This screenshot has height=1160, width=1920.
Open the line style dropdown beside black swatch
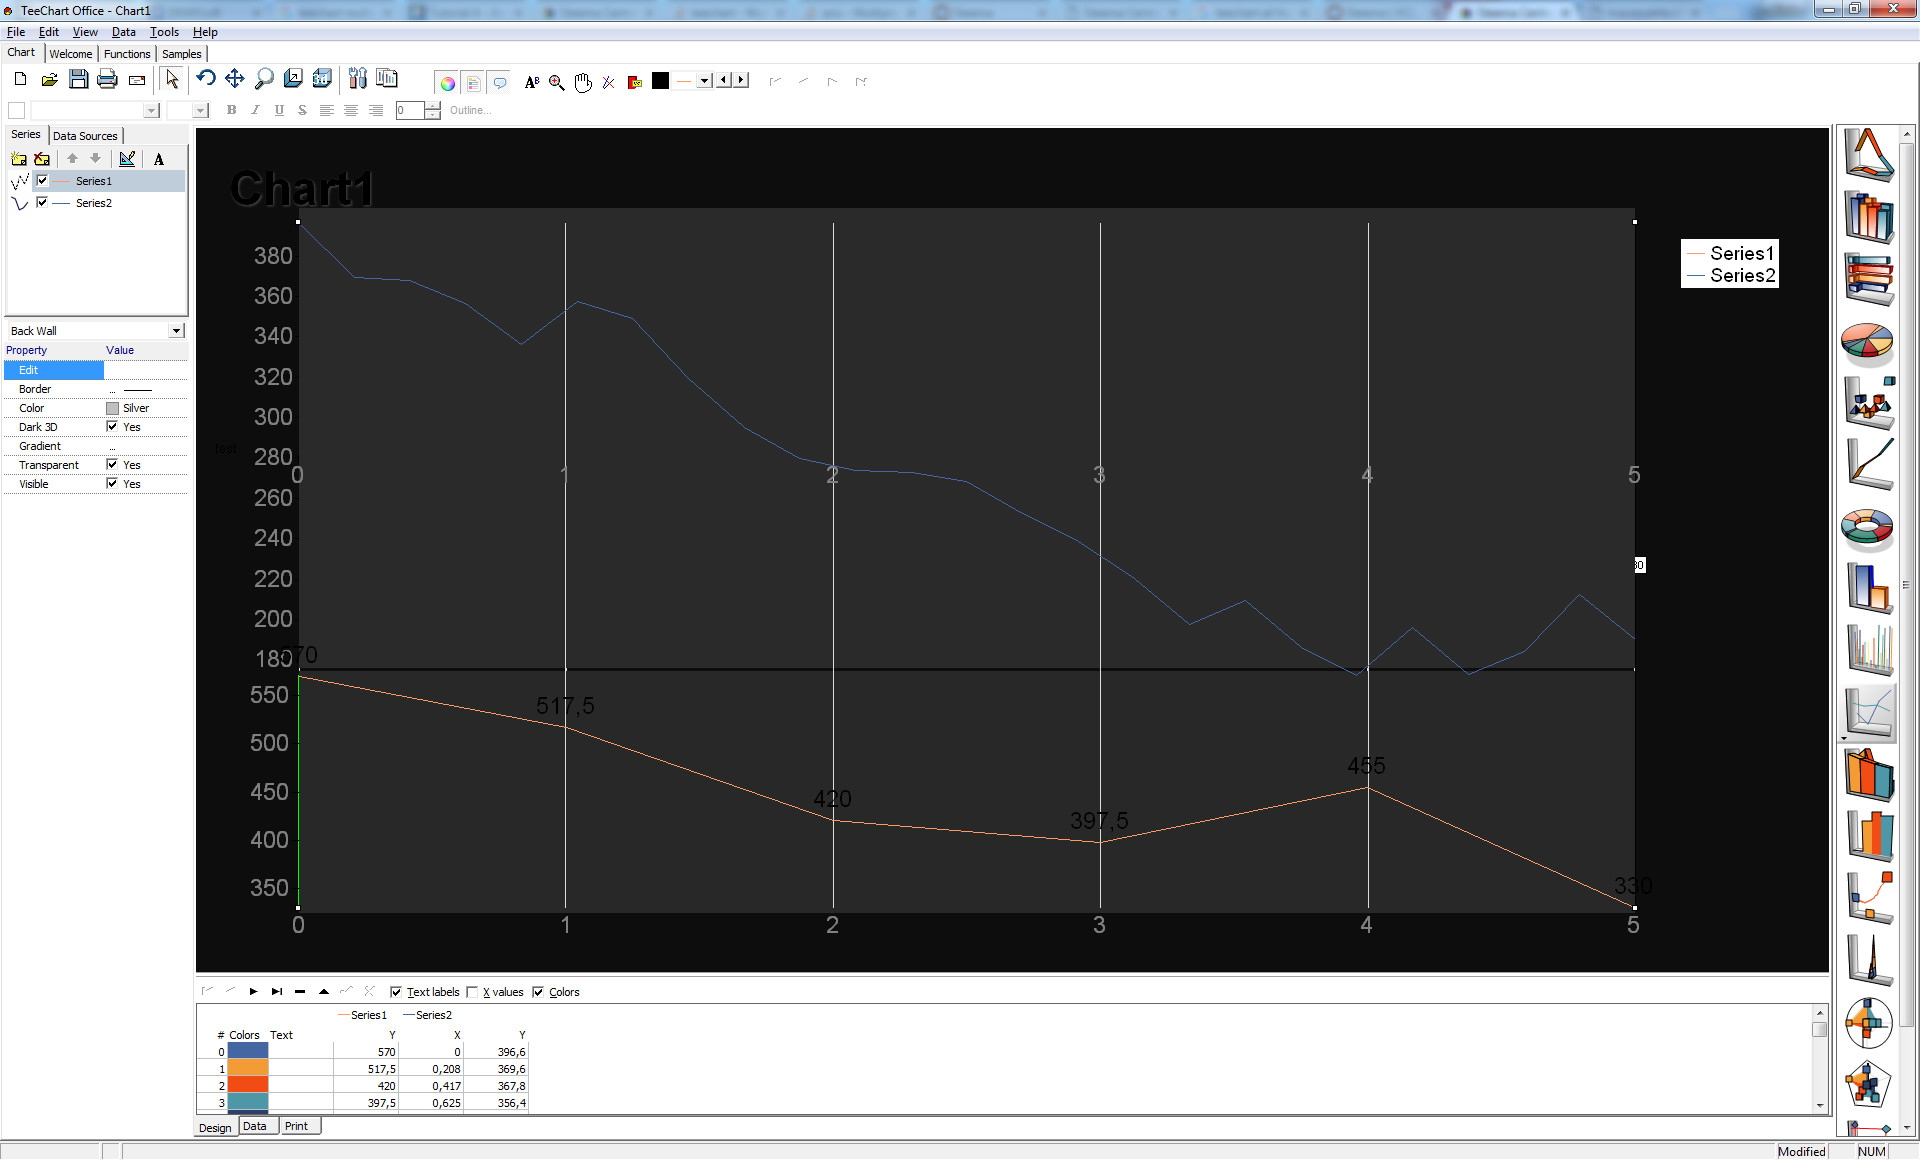(705, 81)
